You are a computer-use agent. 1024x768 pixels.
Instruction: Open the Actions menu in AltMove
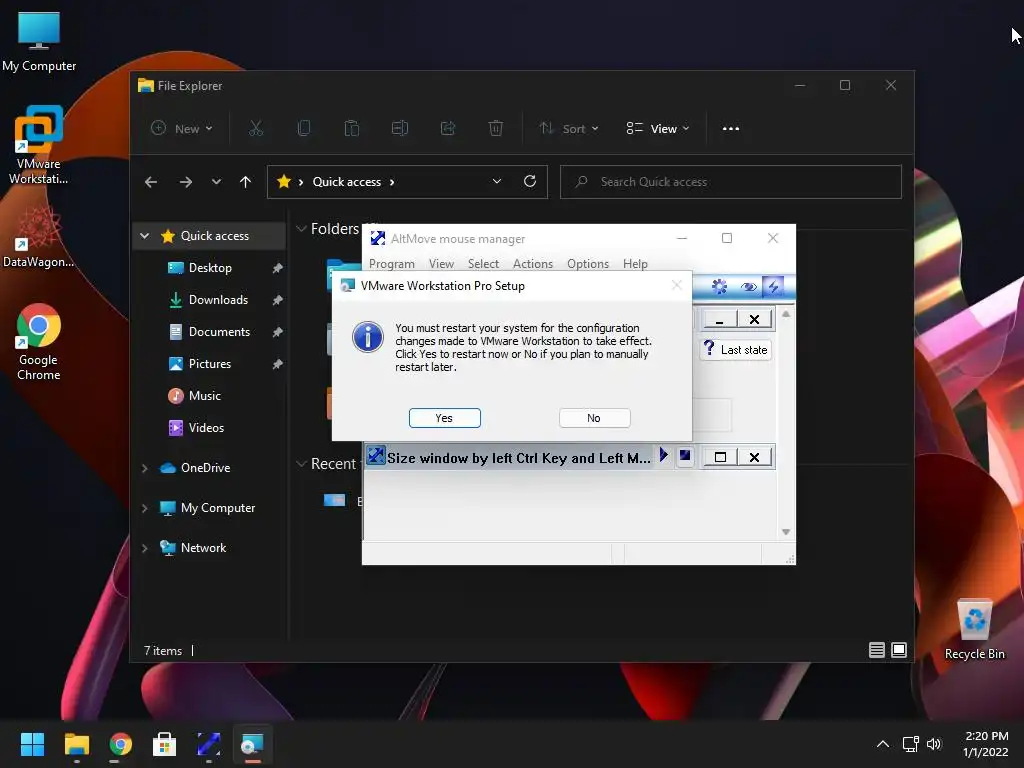point(533,264)
